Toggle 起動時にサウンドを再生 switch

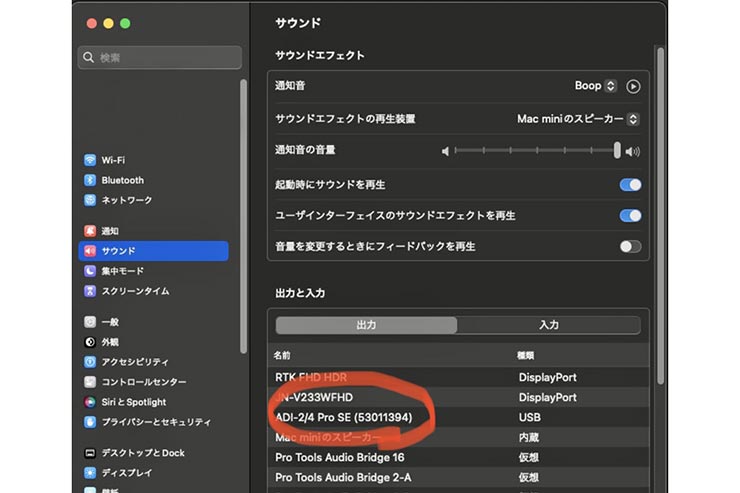coord(630,185)
